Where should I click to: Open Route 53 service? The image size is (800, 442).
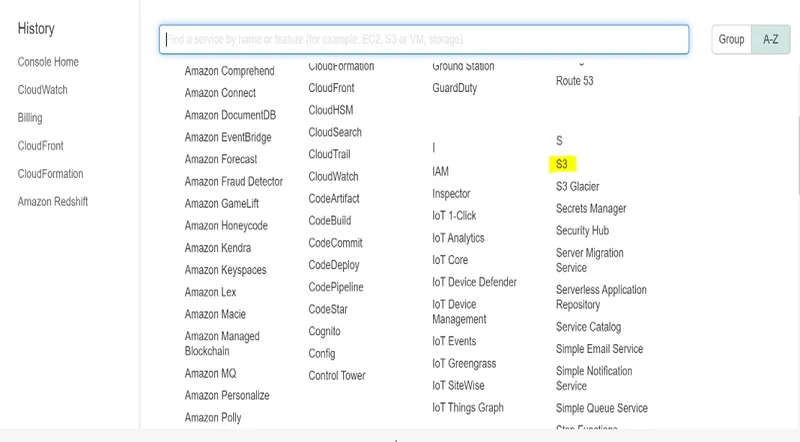click(x=574, y=81)
